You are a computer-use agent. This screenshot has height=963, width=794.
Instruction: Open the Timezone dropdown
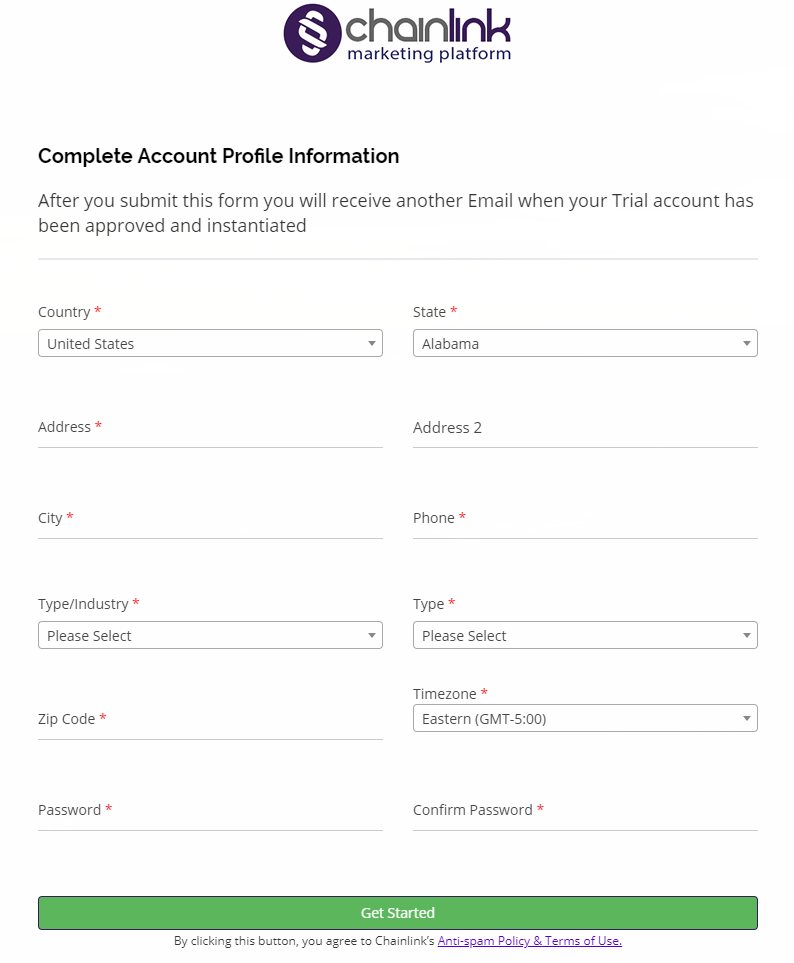(585, 718)
